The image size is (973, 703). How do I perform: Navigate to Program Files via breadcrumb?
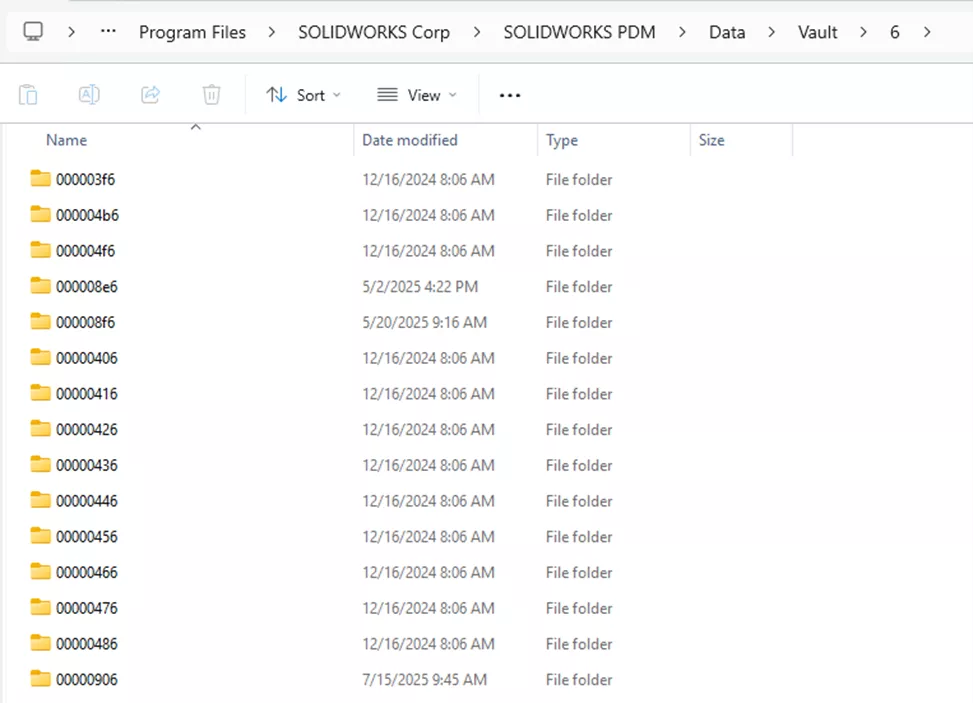(x=192, y=31)
